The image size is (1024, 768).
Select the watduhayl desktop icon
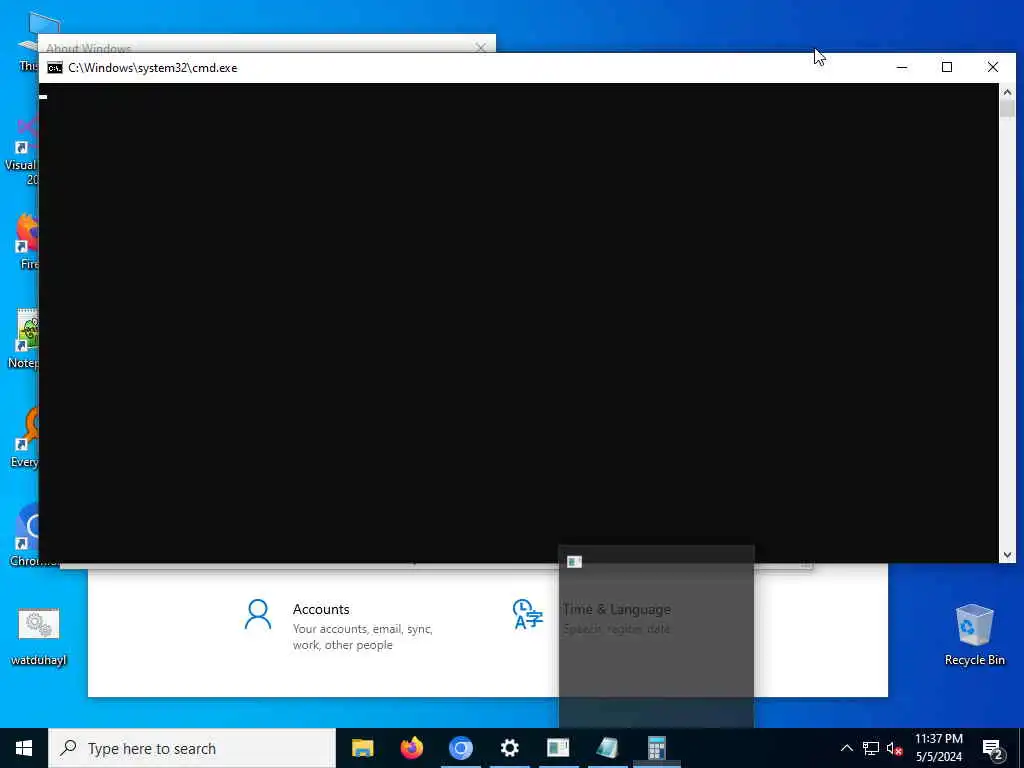tap(39, 636)
